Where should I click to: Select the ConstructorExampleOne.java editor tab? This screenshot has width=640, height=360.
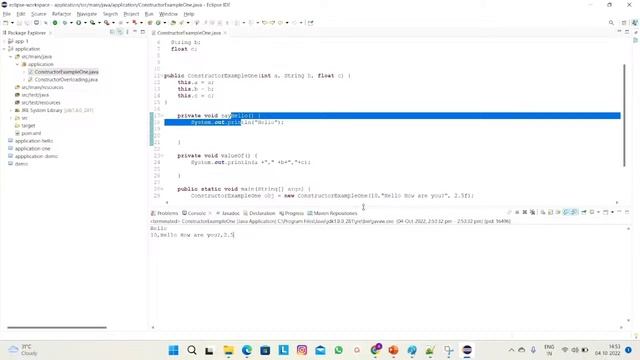tap(189, 33)
